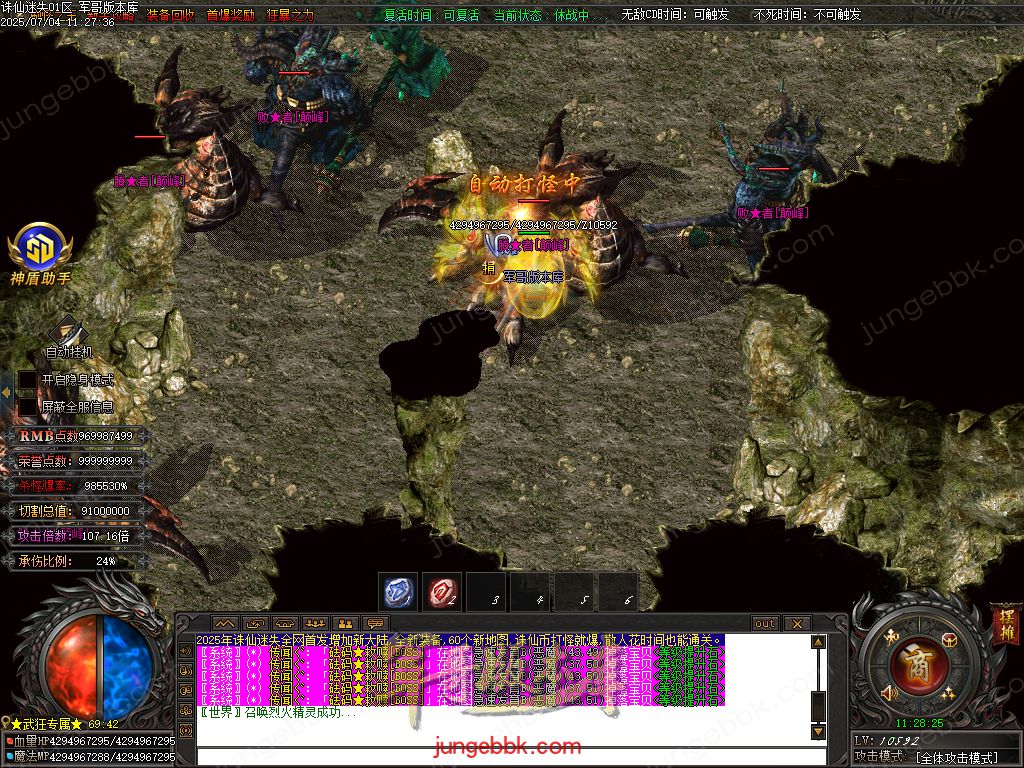Screen dimensions: 1024x768
Task: Click the 武狂专属 69:42 label
Action: pyautogui.click(x=65, y=724)
